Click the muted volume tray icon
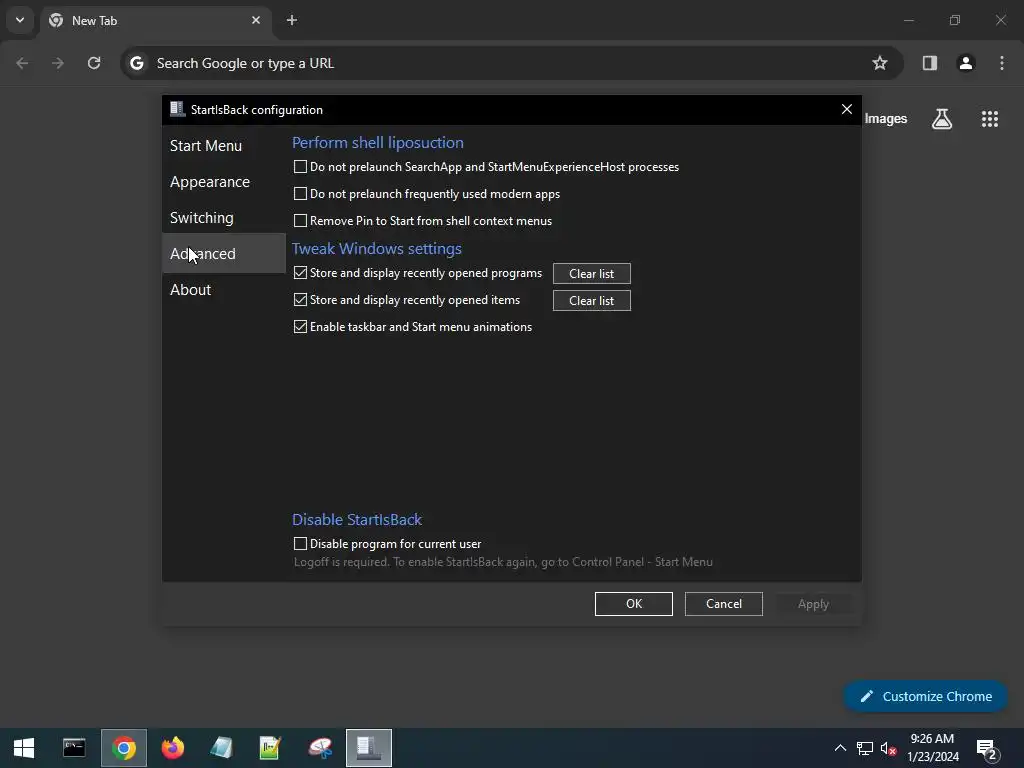Screen dimensions: 1024x768 [x=888, y=748]
